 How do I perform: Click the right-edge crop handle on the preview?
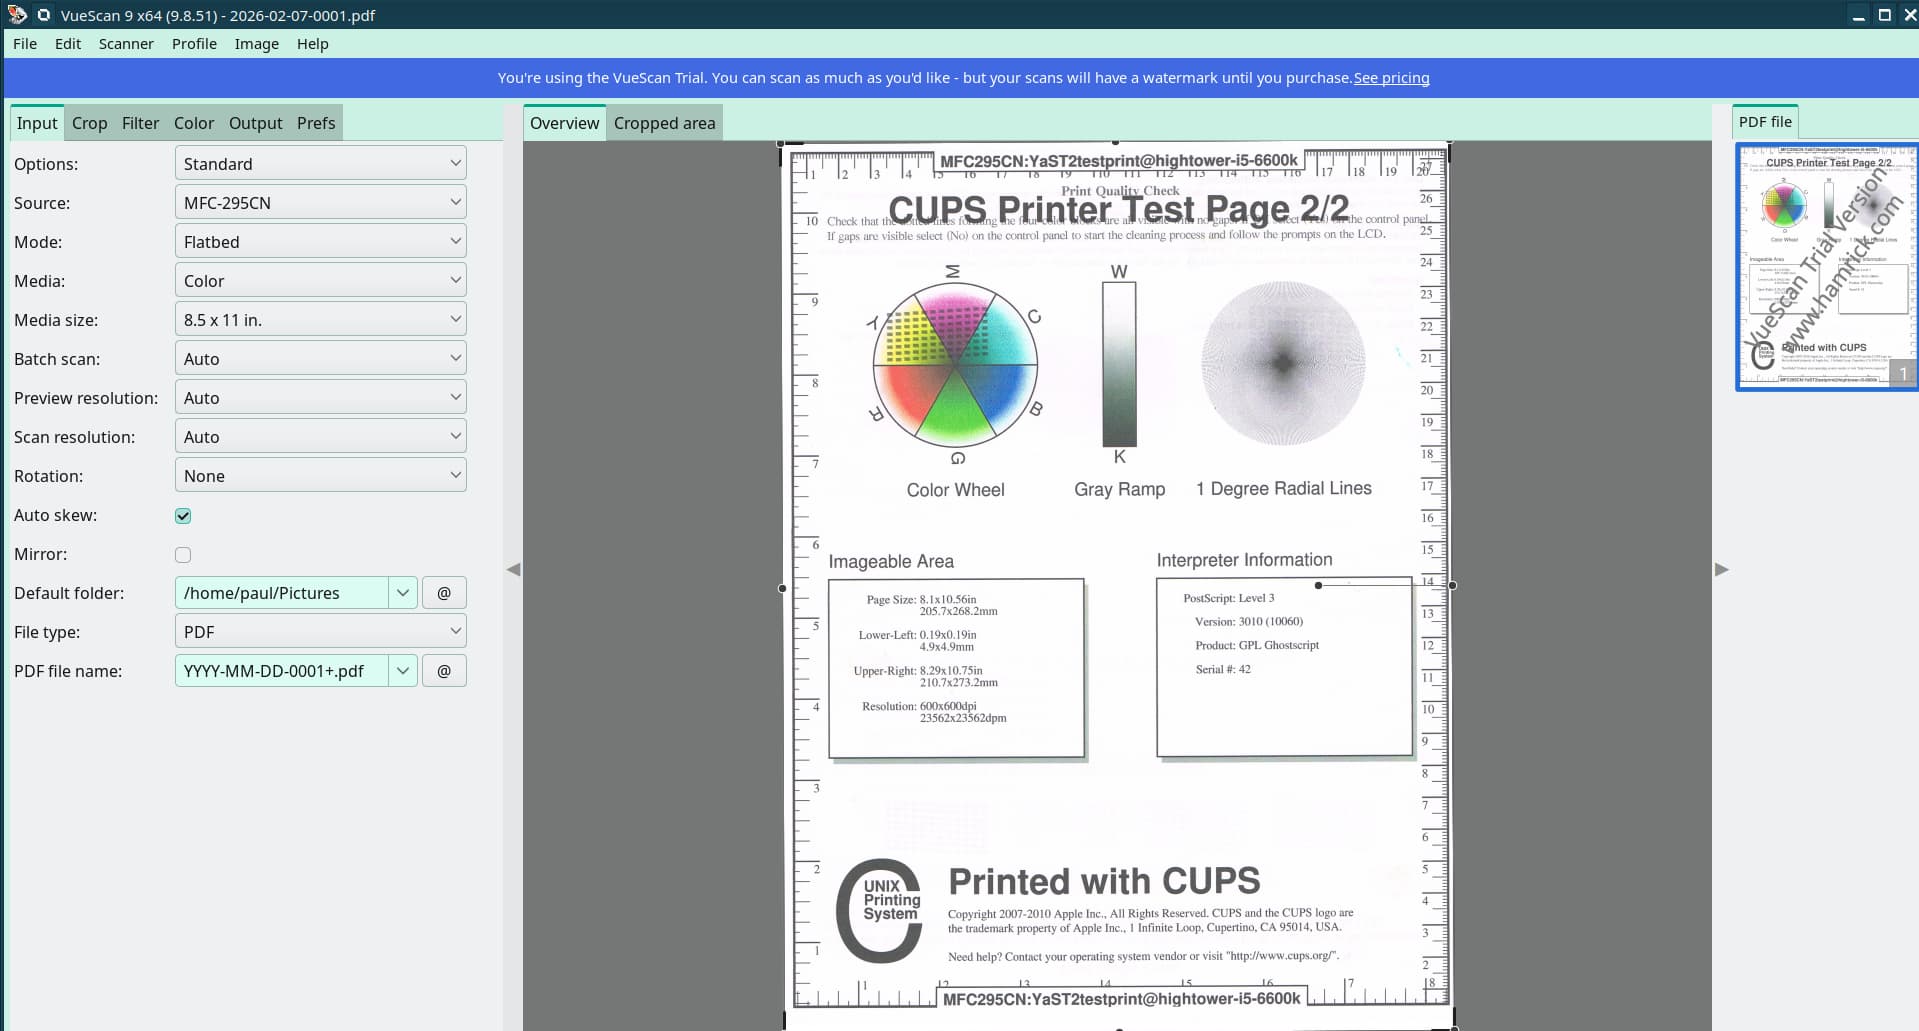(x=1452, y=585)
